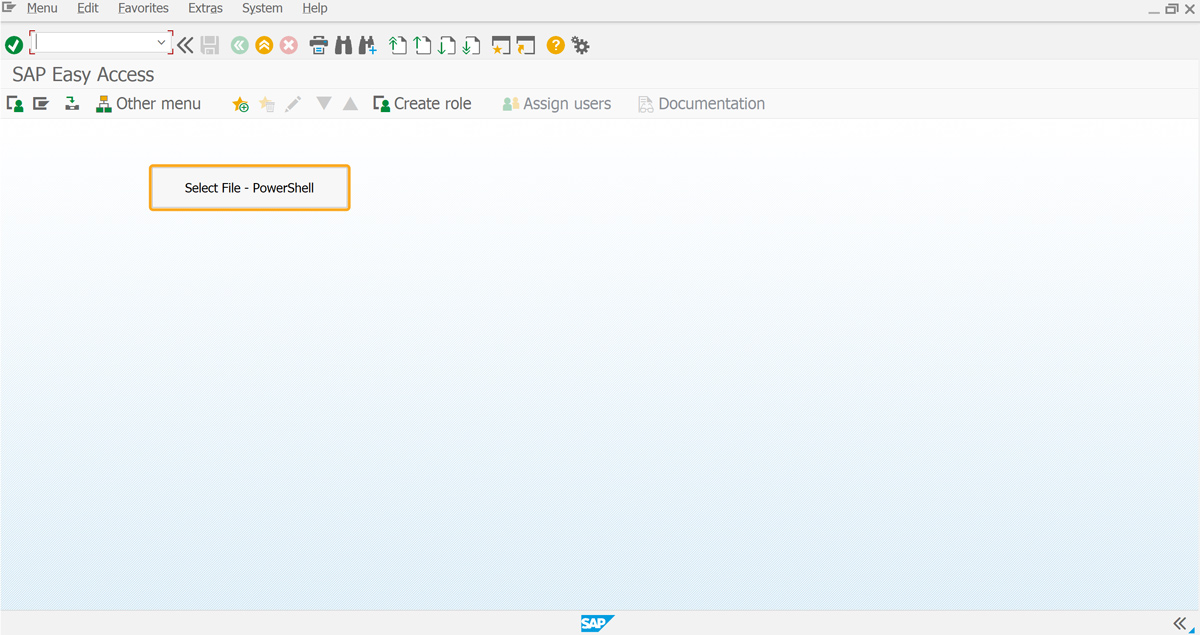Open the Edit menu

click(88, 8)
